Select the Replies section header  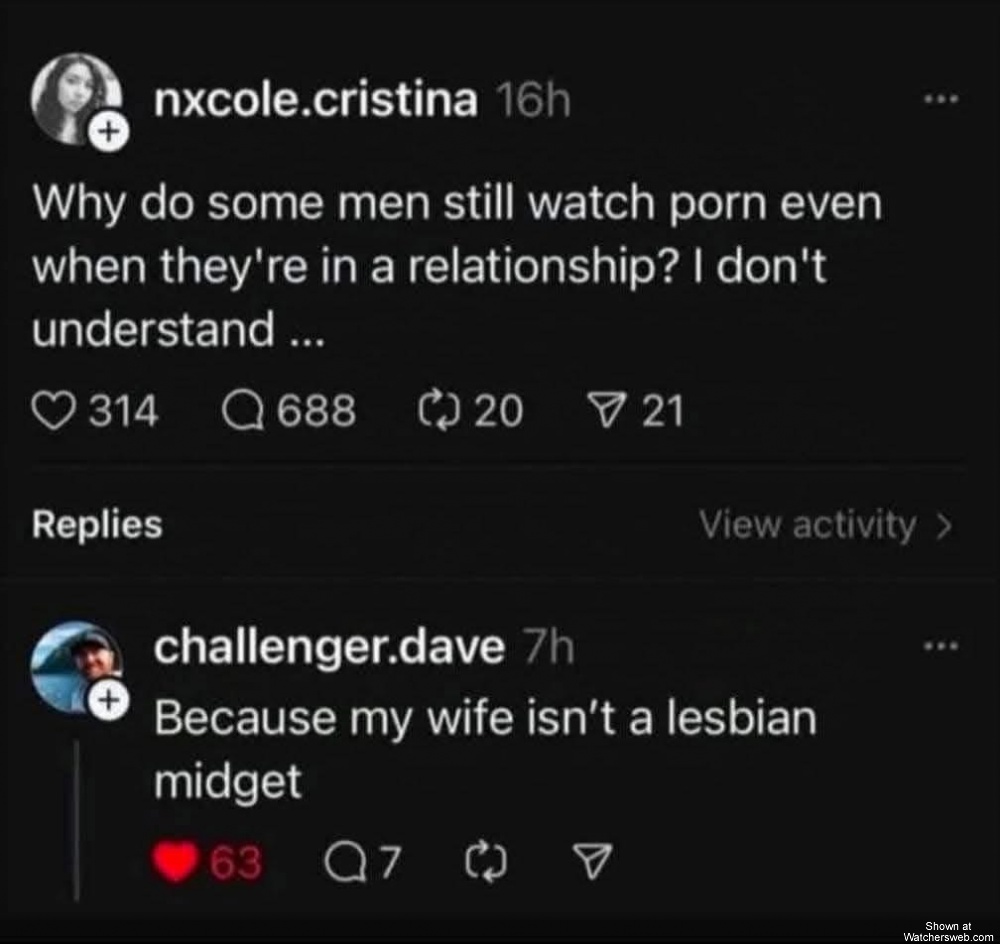tap(97, 525)
